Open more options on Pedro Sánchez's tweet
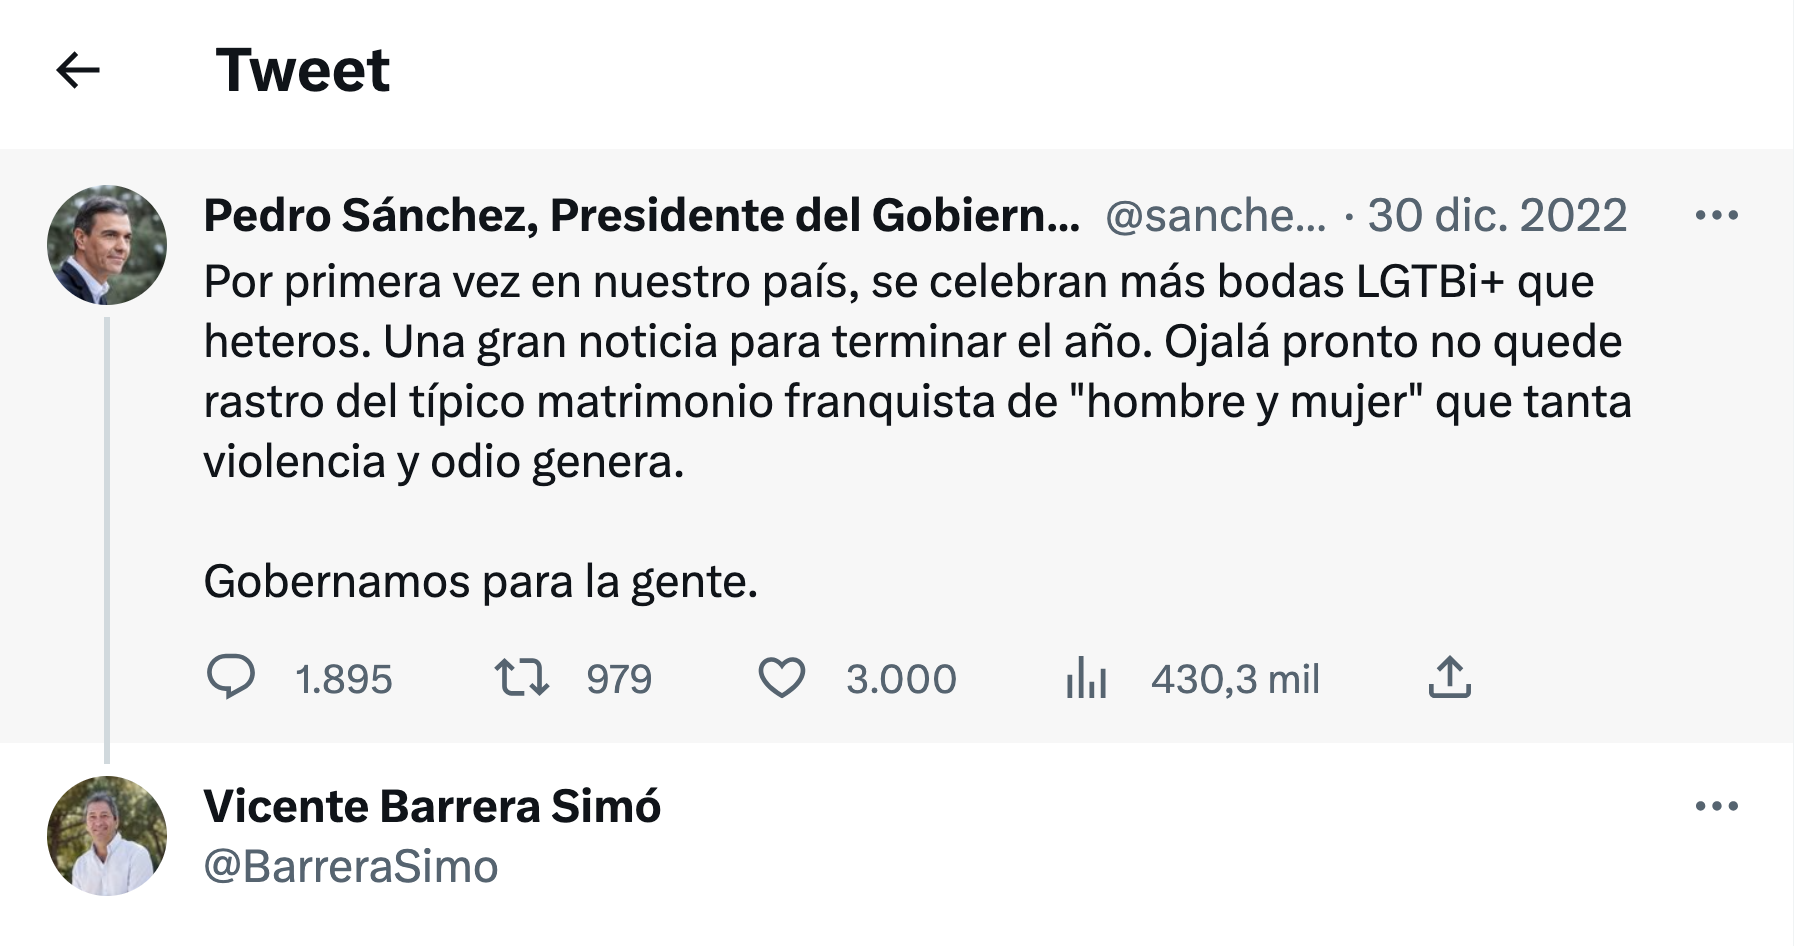Image resolution: width=1794 pixels, height=946 pixels. 1717,215
